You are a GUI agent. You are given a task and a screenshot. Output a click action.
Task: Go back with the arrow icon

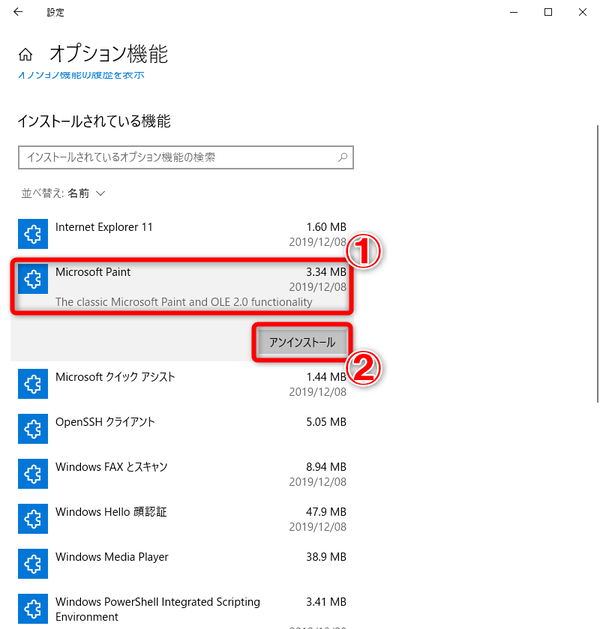(18, 12)
